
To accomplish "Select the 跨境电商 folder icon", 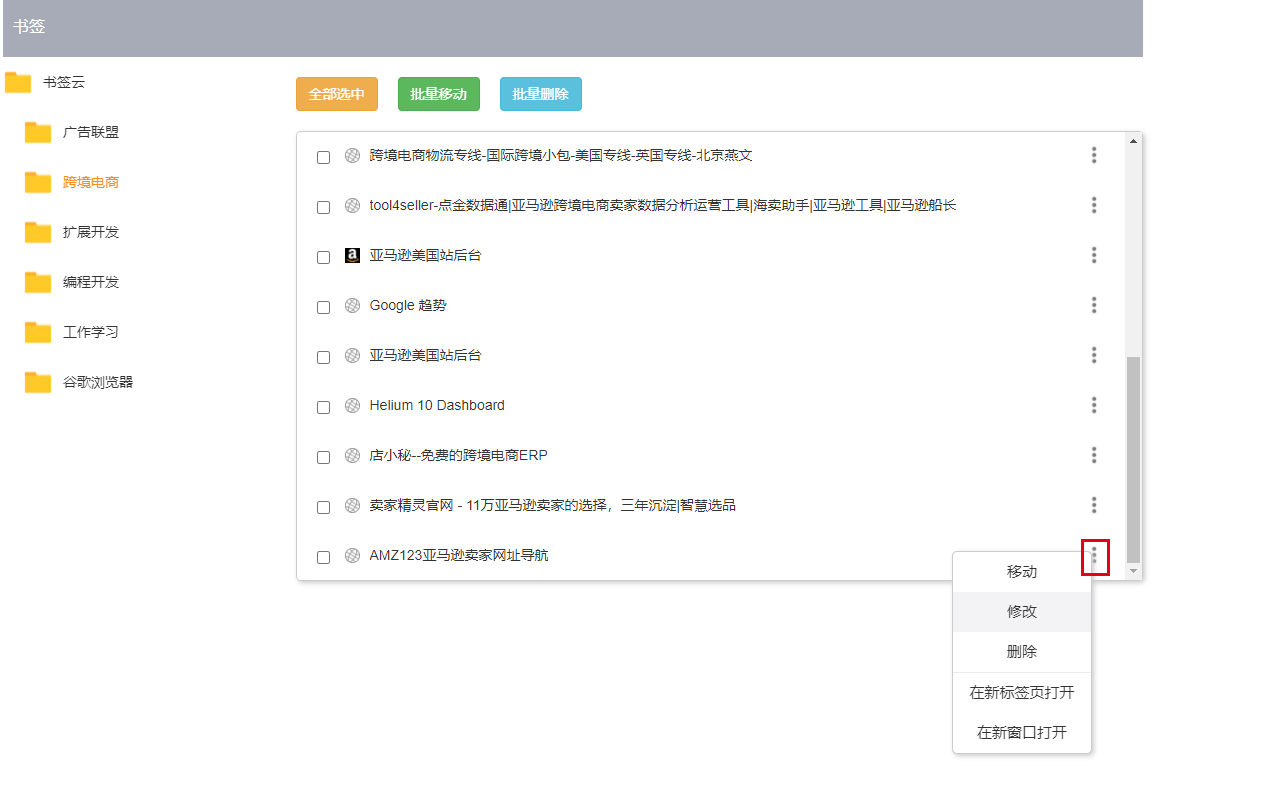I will tap(38, 182).
